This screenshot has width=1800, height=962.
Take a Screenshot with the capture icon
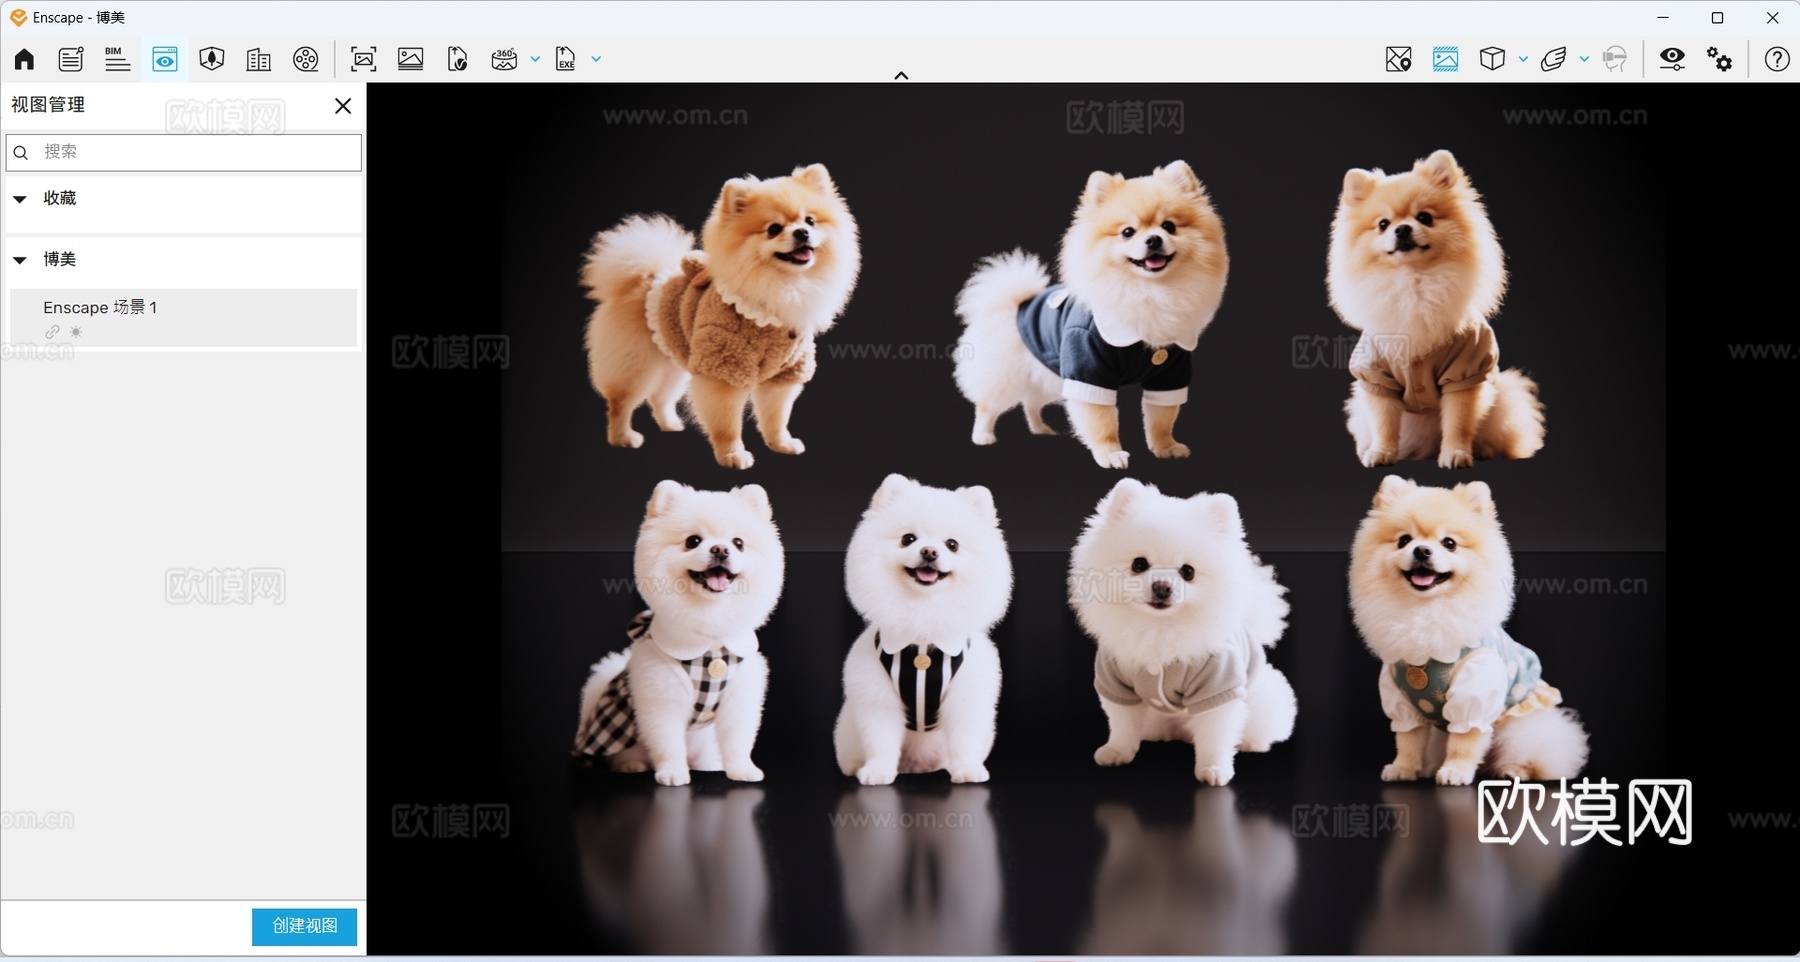tap(364, 59)
